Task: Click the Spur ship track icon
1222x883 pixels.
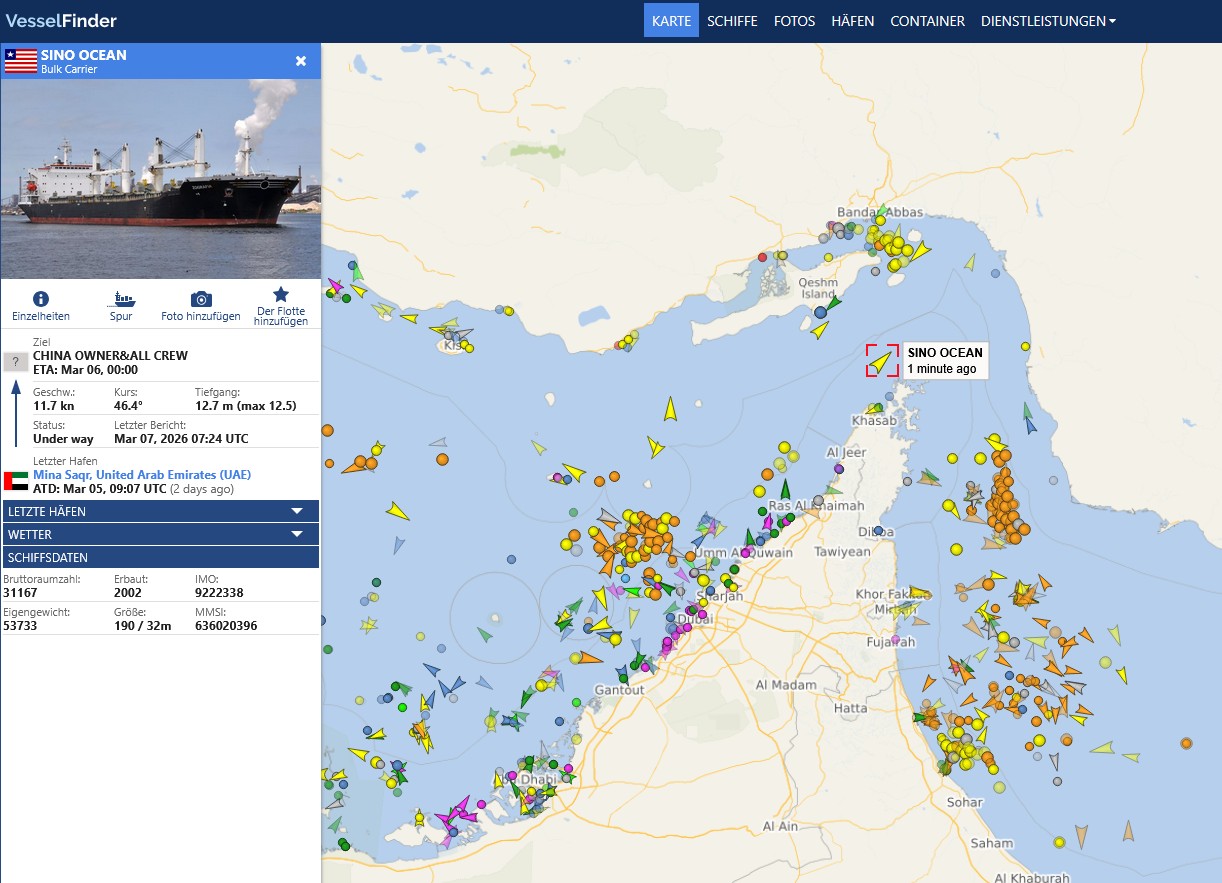Action: tap(121, 299)
